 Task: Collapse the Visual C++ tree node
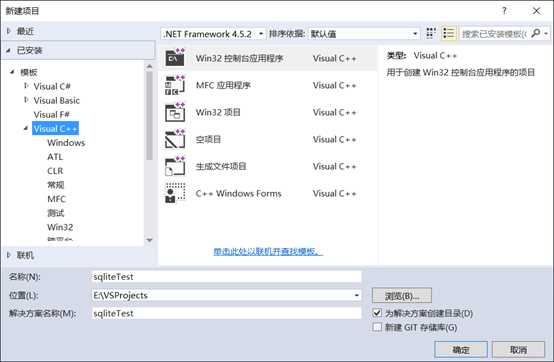(26, 128)
